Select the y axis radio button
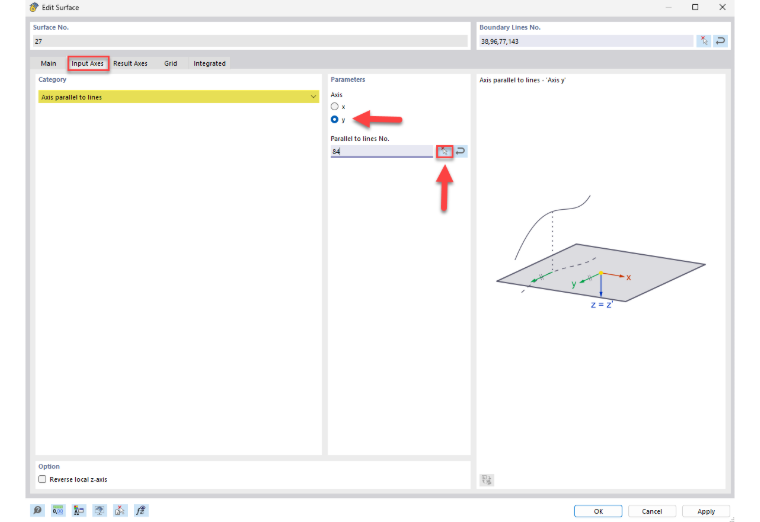Viewport: 760px width, 522px height. click(334, 119)
